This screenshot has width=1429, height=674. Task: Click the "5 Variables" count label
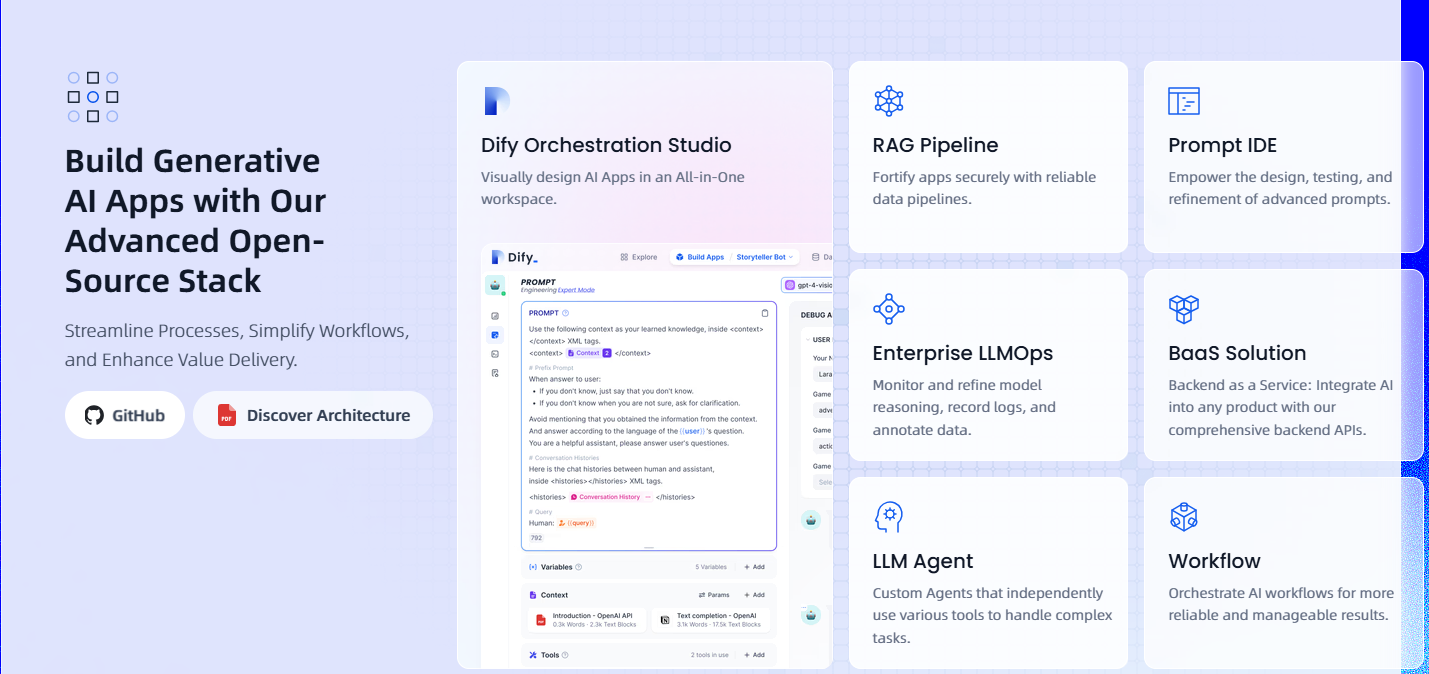pos(711,567)
